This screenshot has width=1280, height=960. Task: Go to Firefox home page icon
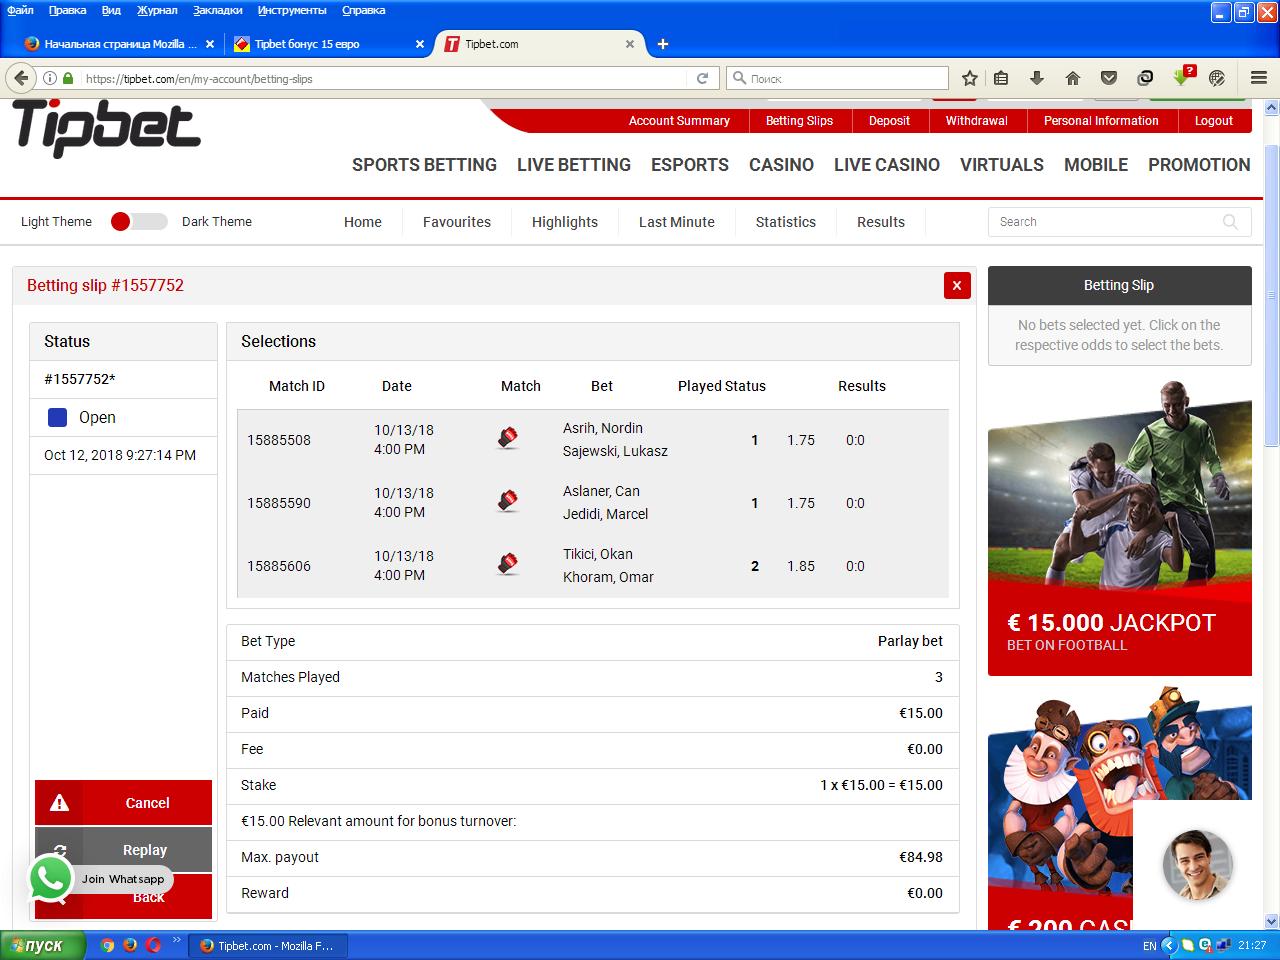tap(1073, 78)
